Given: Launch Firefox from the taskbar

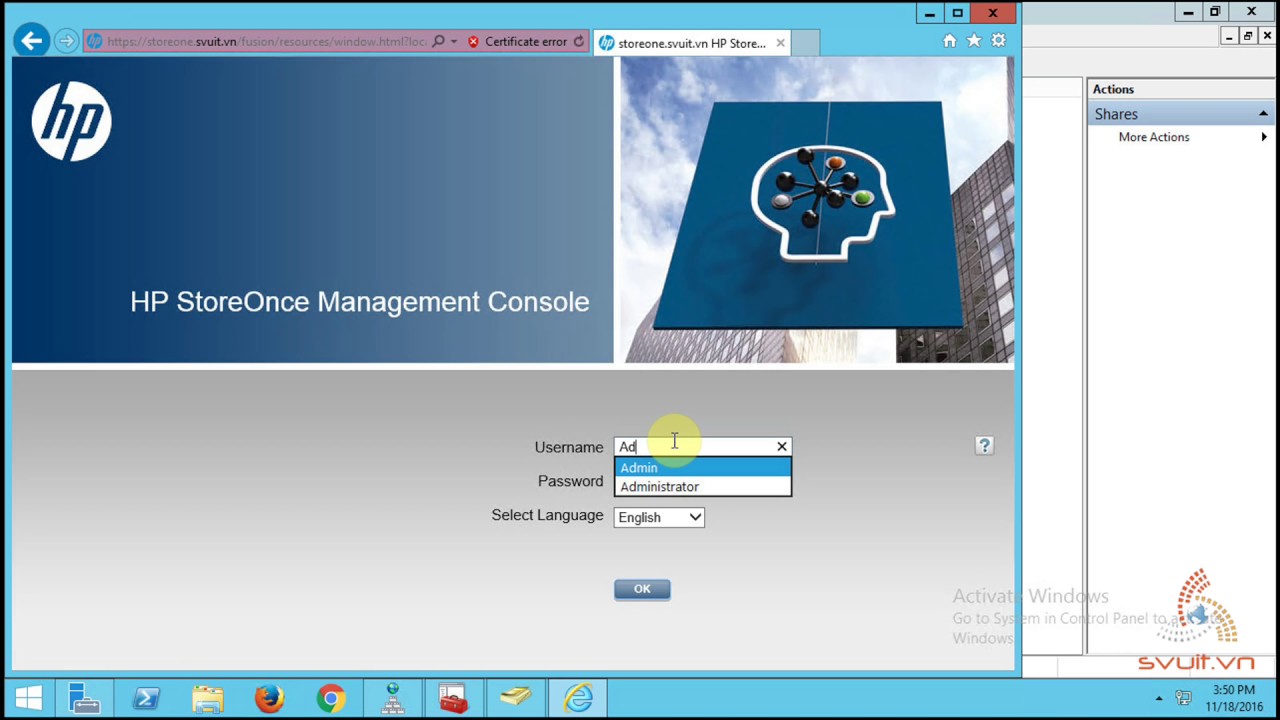Looking at the screenshot, I should click(269, 697).
